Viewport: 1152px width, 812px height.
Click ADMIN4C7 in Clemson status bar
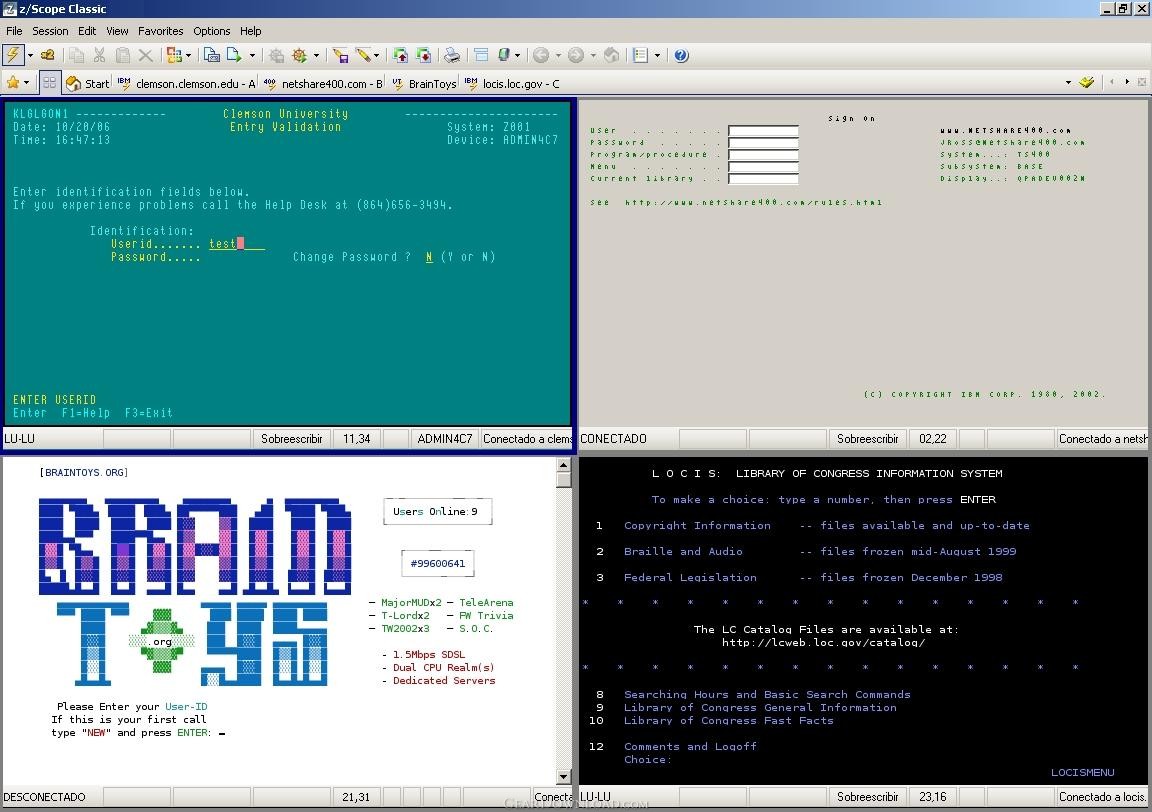point(444,439)
